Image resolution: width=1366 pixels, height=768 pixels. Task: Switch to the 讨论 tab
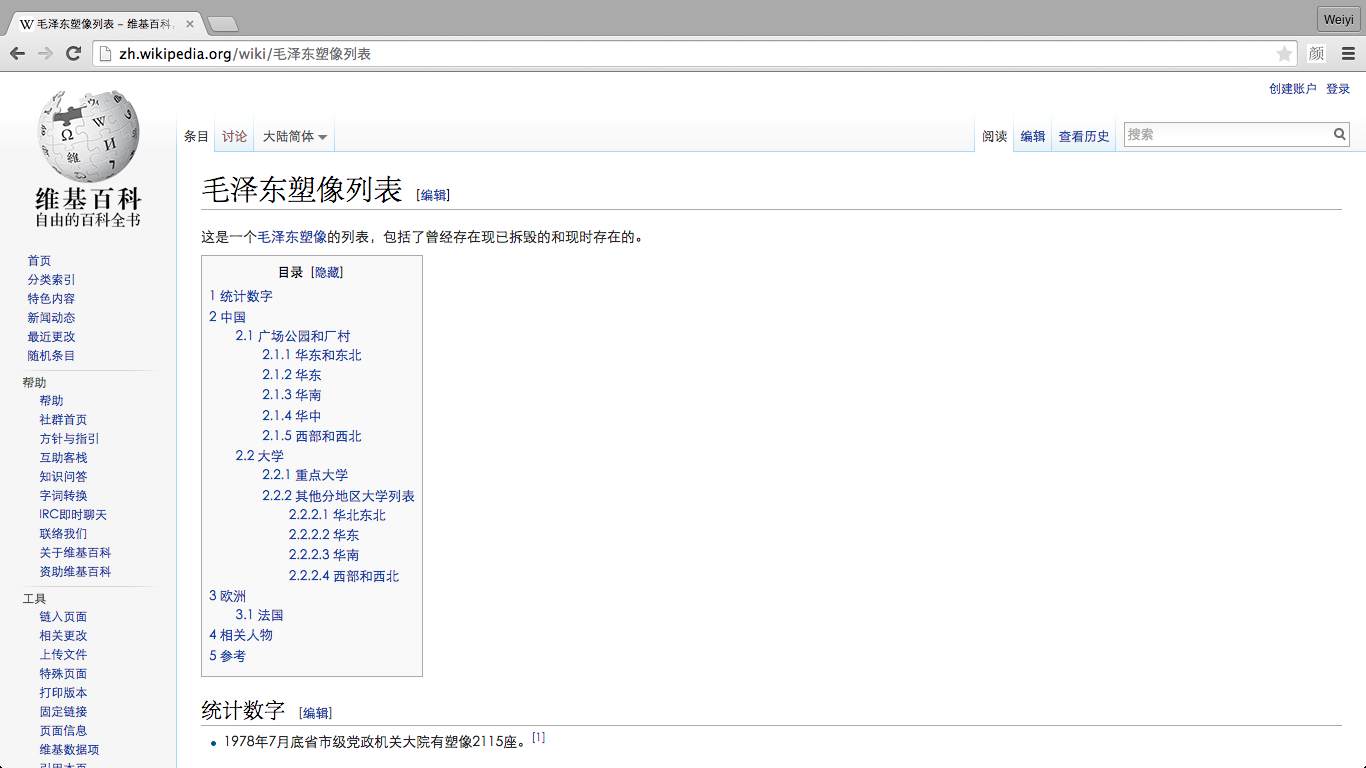(234, 137)
